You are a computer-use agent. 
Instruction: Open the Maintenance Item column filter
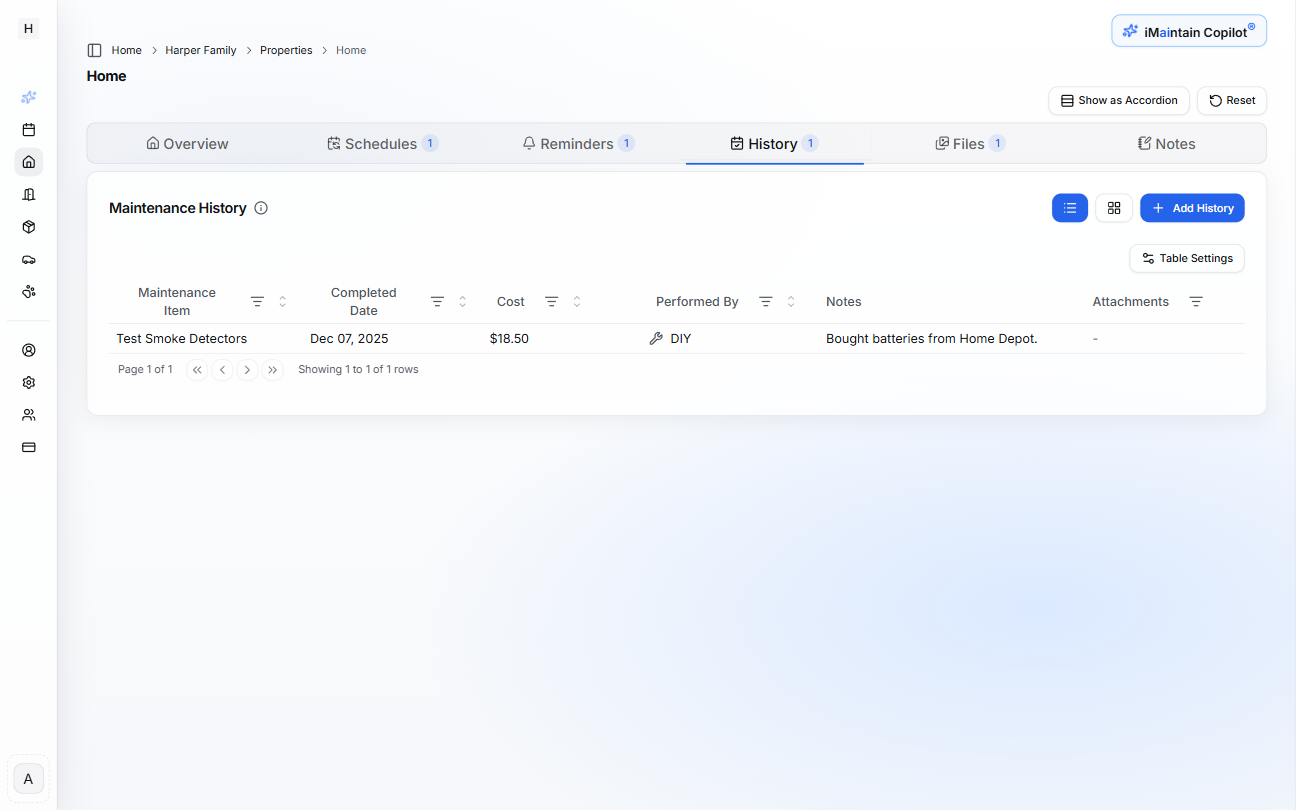pyautogui.click(x=257, y=301)
